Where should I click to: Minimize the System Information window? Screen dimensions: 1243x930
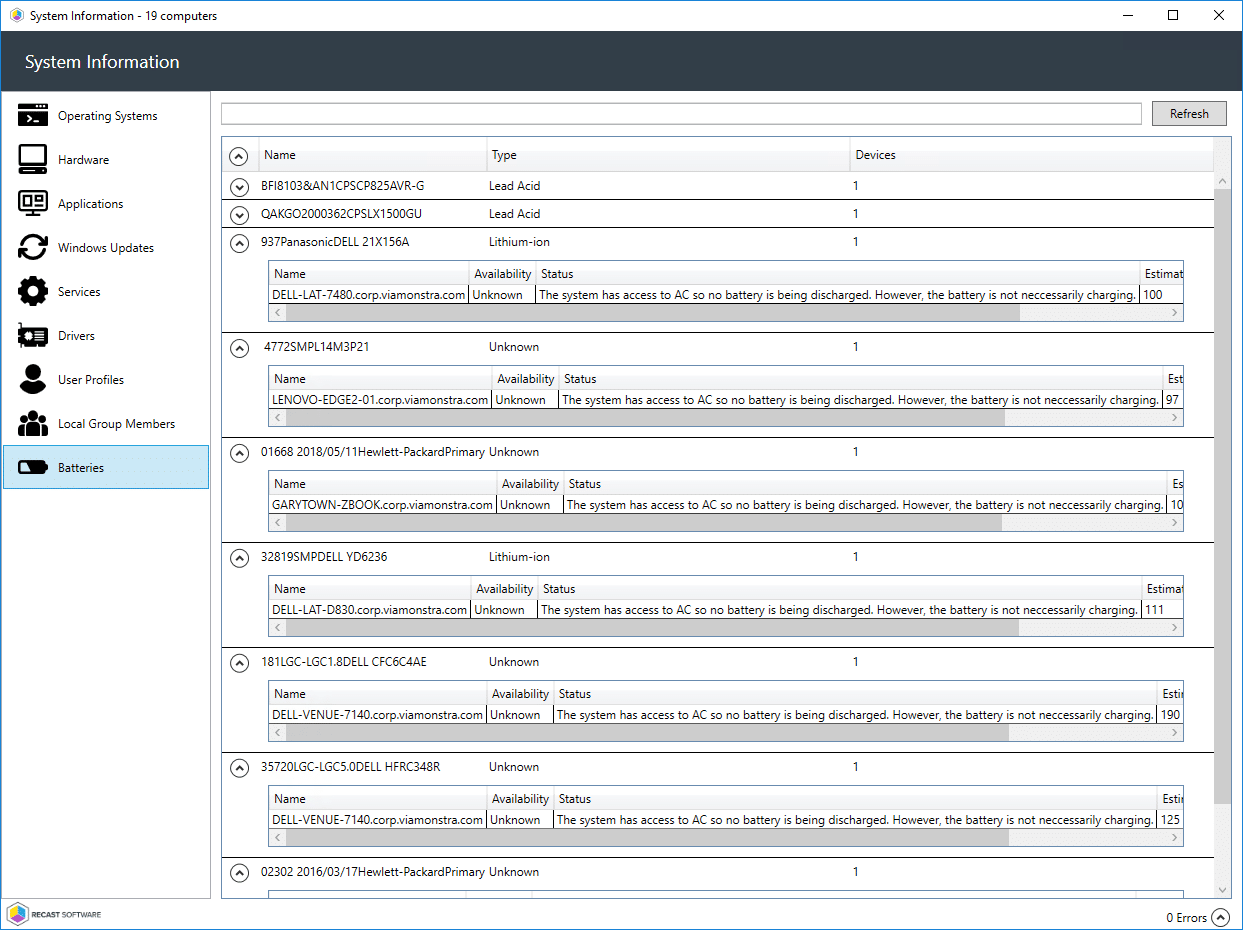(x=1128, y=15)
